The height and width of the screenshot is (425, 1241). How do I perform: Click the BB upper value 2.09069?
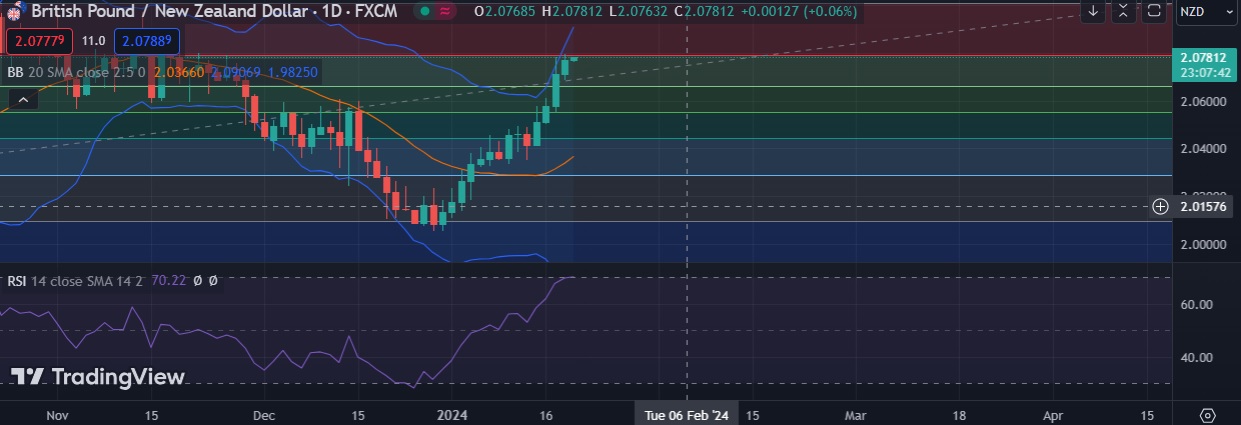[236, 72]
